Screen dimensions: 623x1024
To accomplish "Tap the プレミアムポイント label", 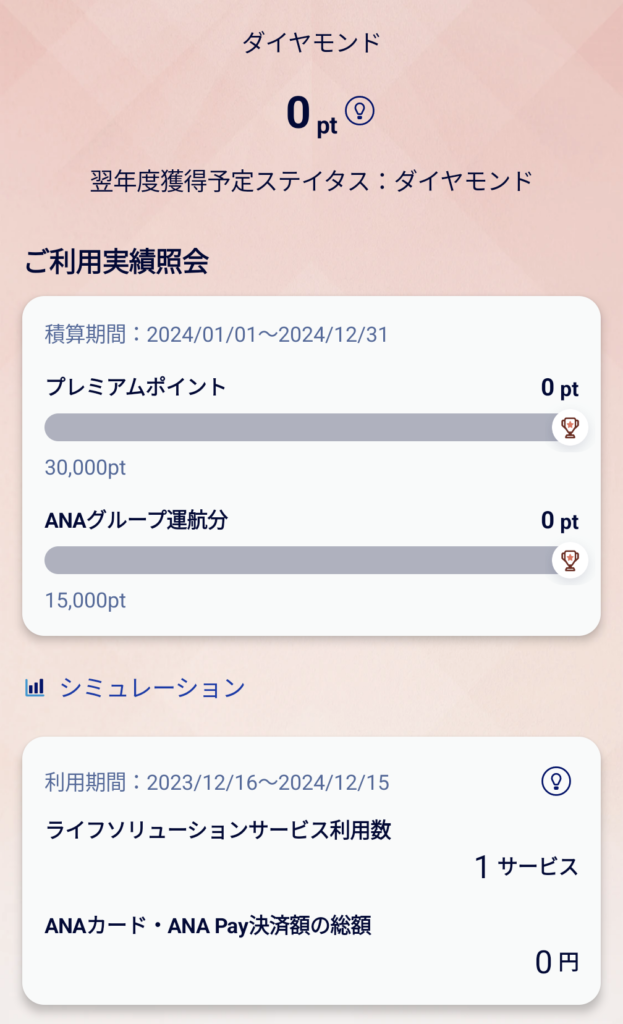I will tap(136, 387).
